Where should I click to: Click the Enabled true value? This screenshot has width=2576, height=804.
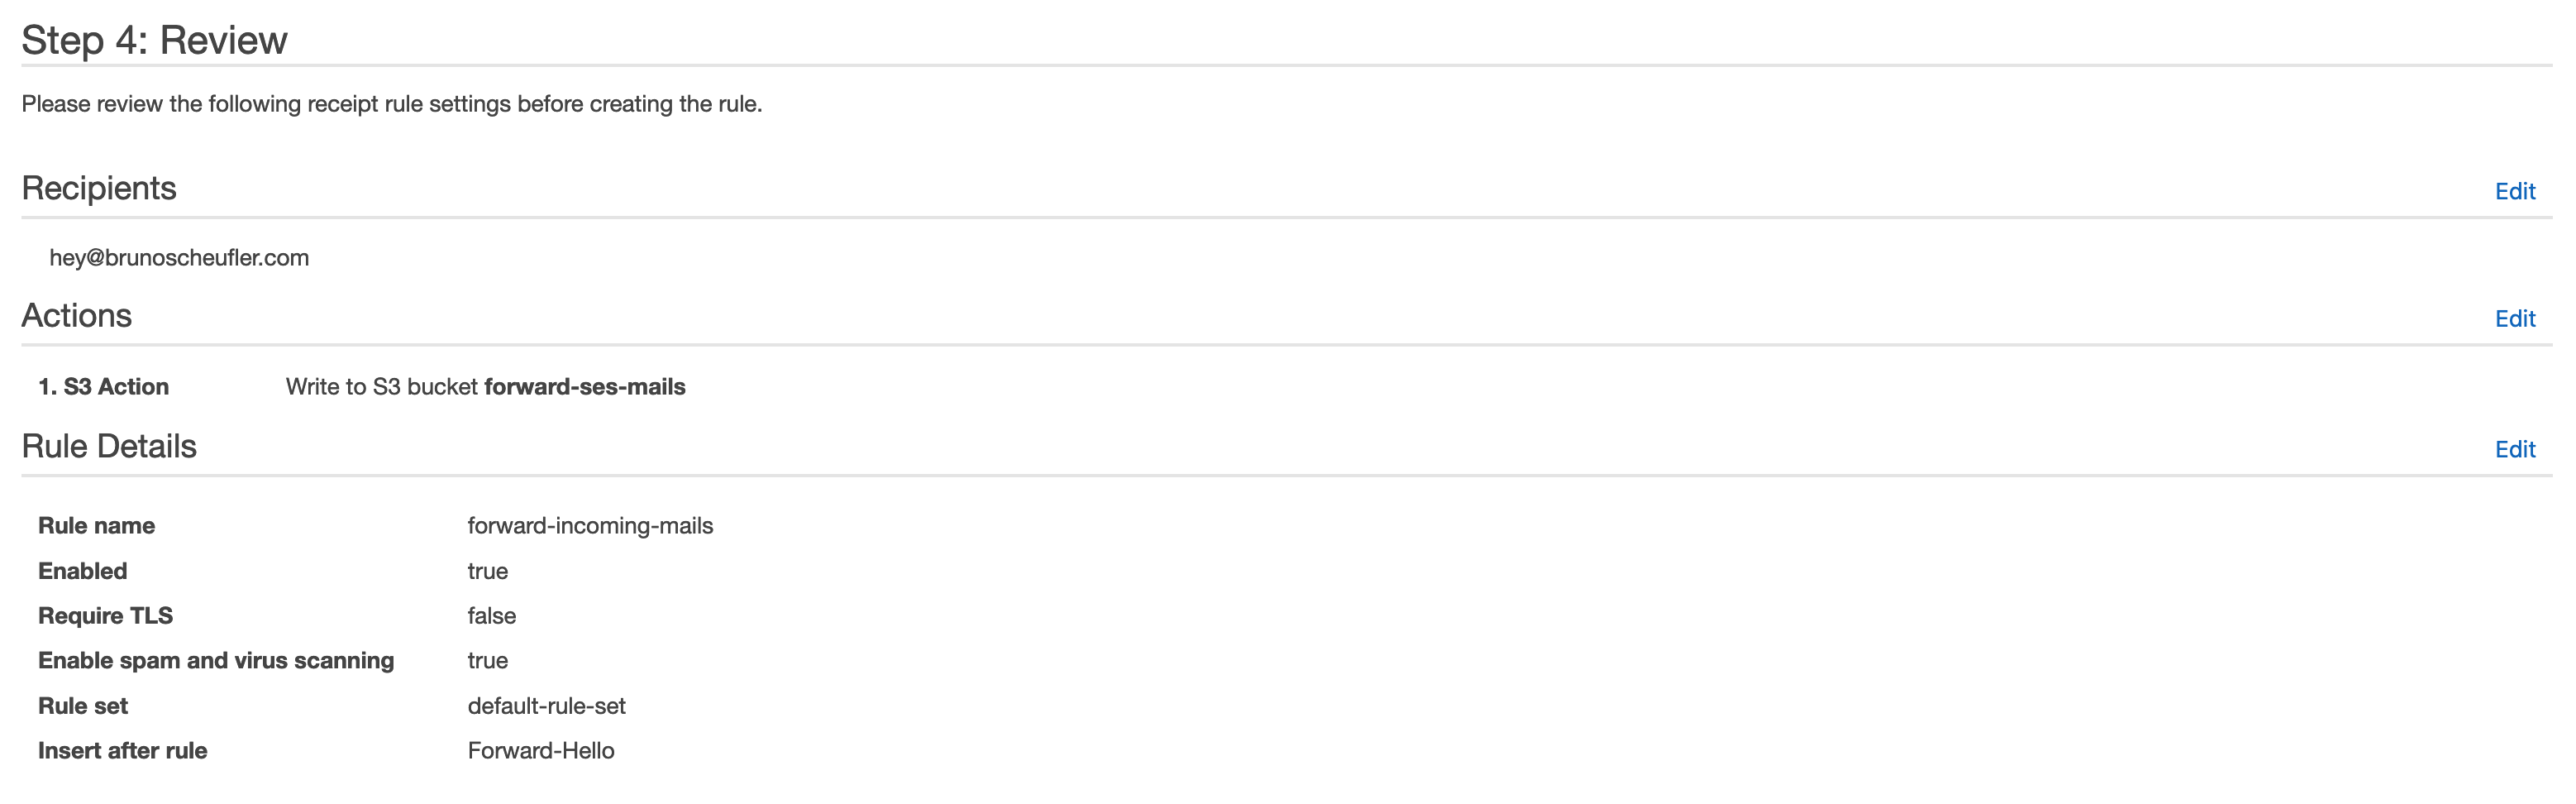(488, 571)
